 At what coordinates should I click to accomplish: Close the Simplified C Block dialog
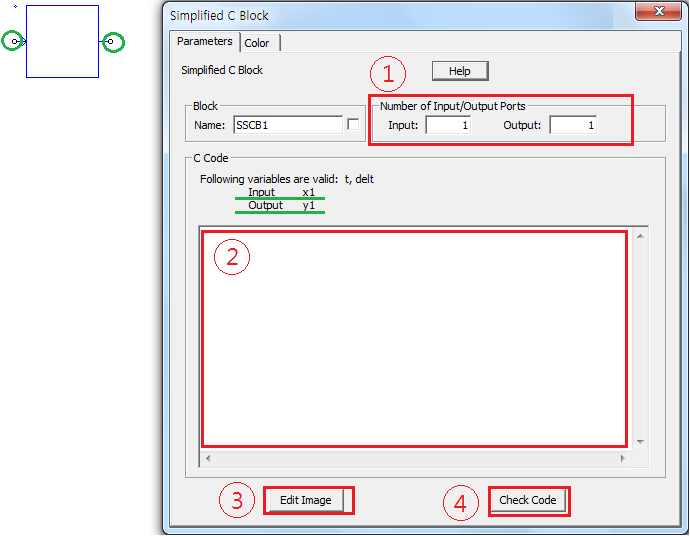coord(658,12)
